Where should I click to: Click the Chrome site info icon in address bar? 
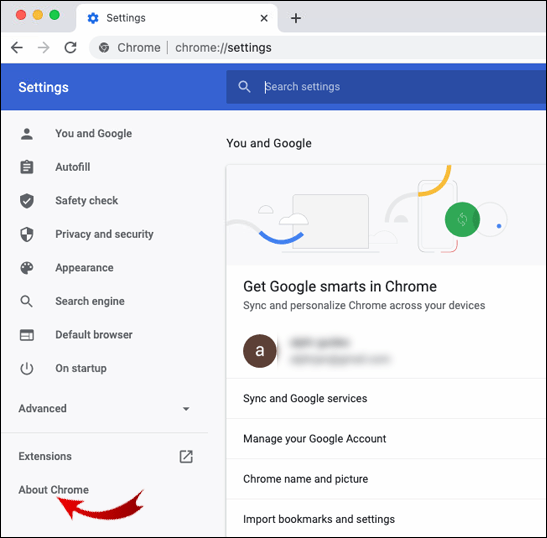[104, 47]
